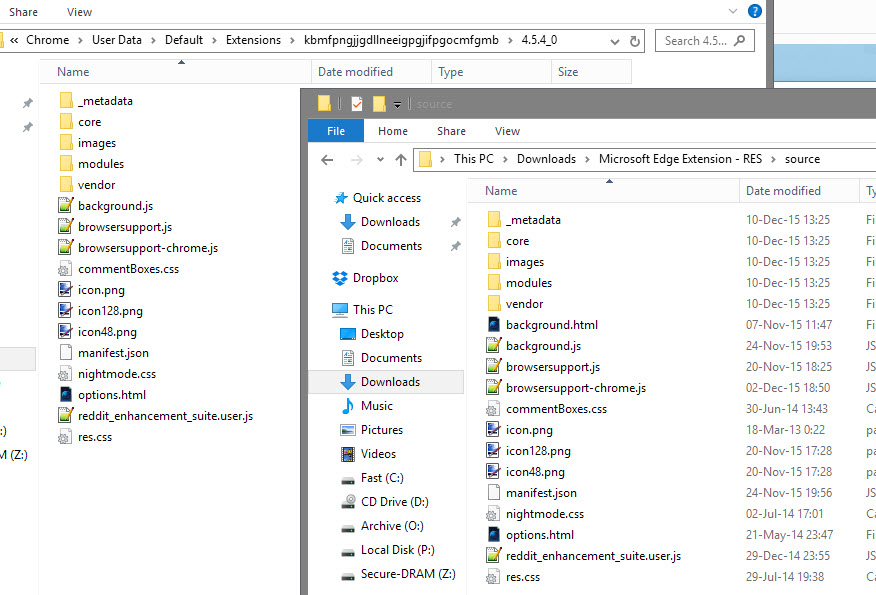Open address history dropdown in back window
876x595 pixels.
click(615, 41)
